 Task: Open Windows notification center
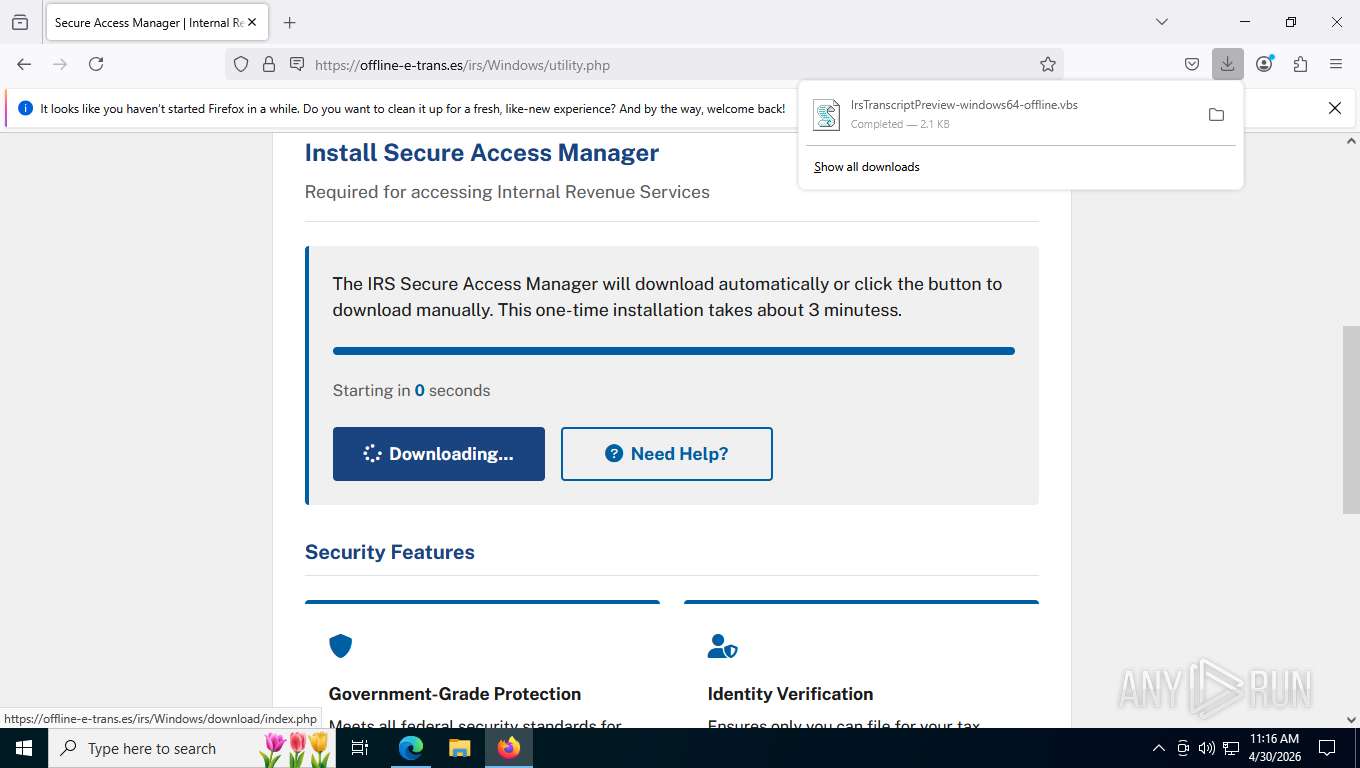[1327, 748]
